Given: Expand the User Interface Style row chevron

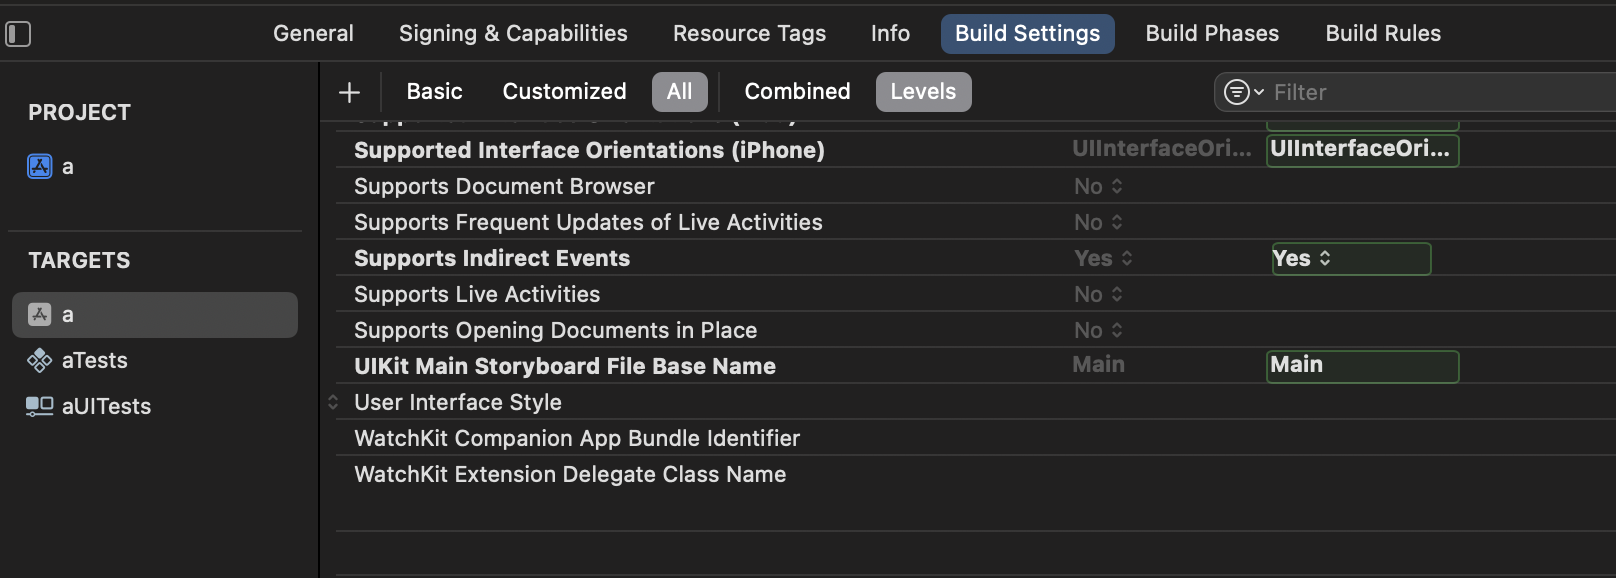Looking at the screenshot, I should tap(333, 402).
